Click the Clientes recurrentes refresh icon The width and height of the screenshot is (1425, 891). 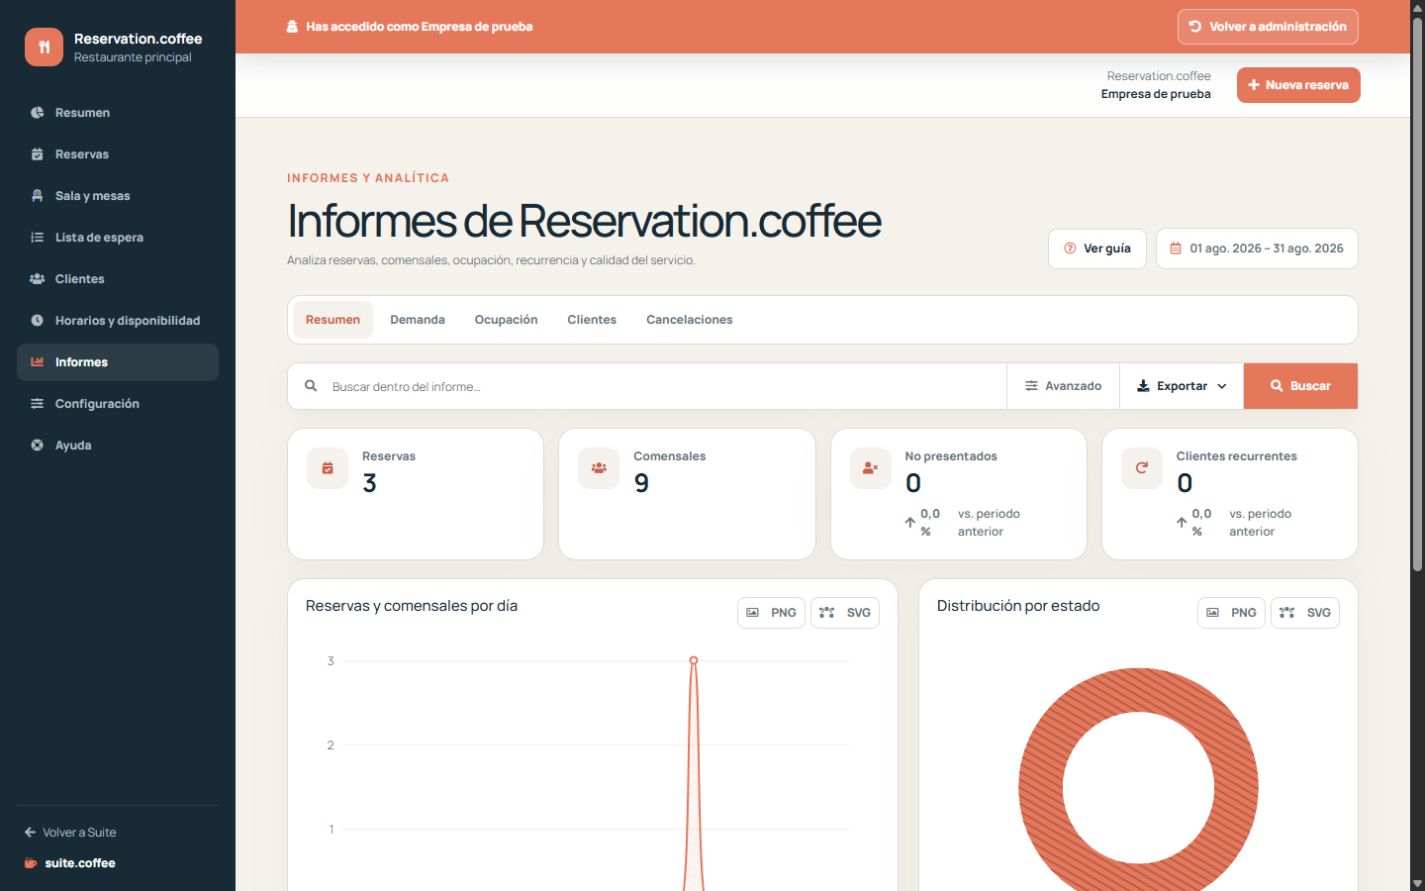pos(1142,468)
